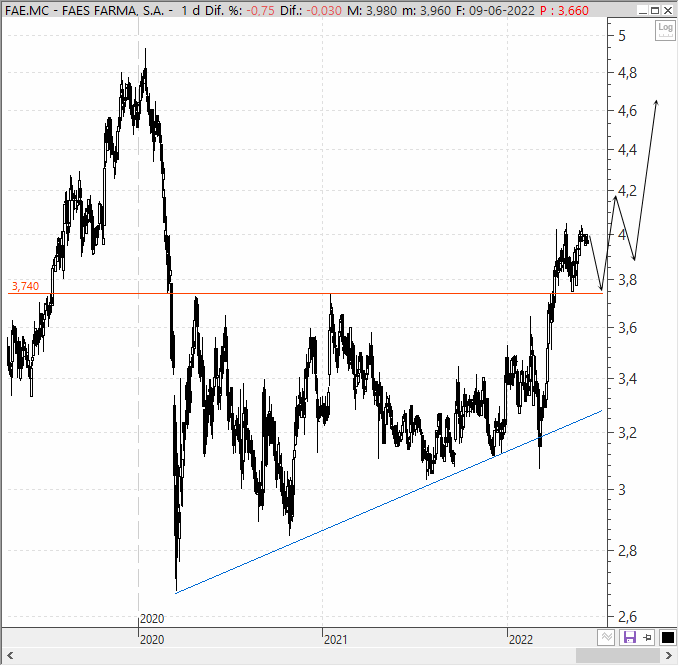Click the red P : 3,660 value
679x666 pixels.
click(564, 10)
